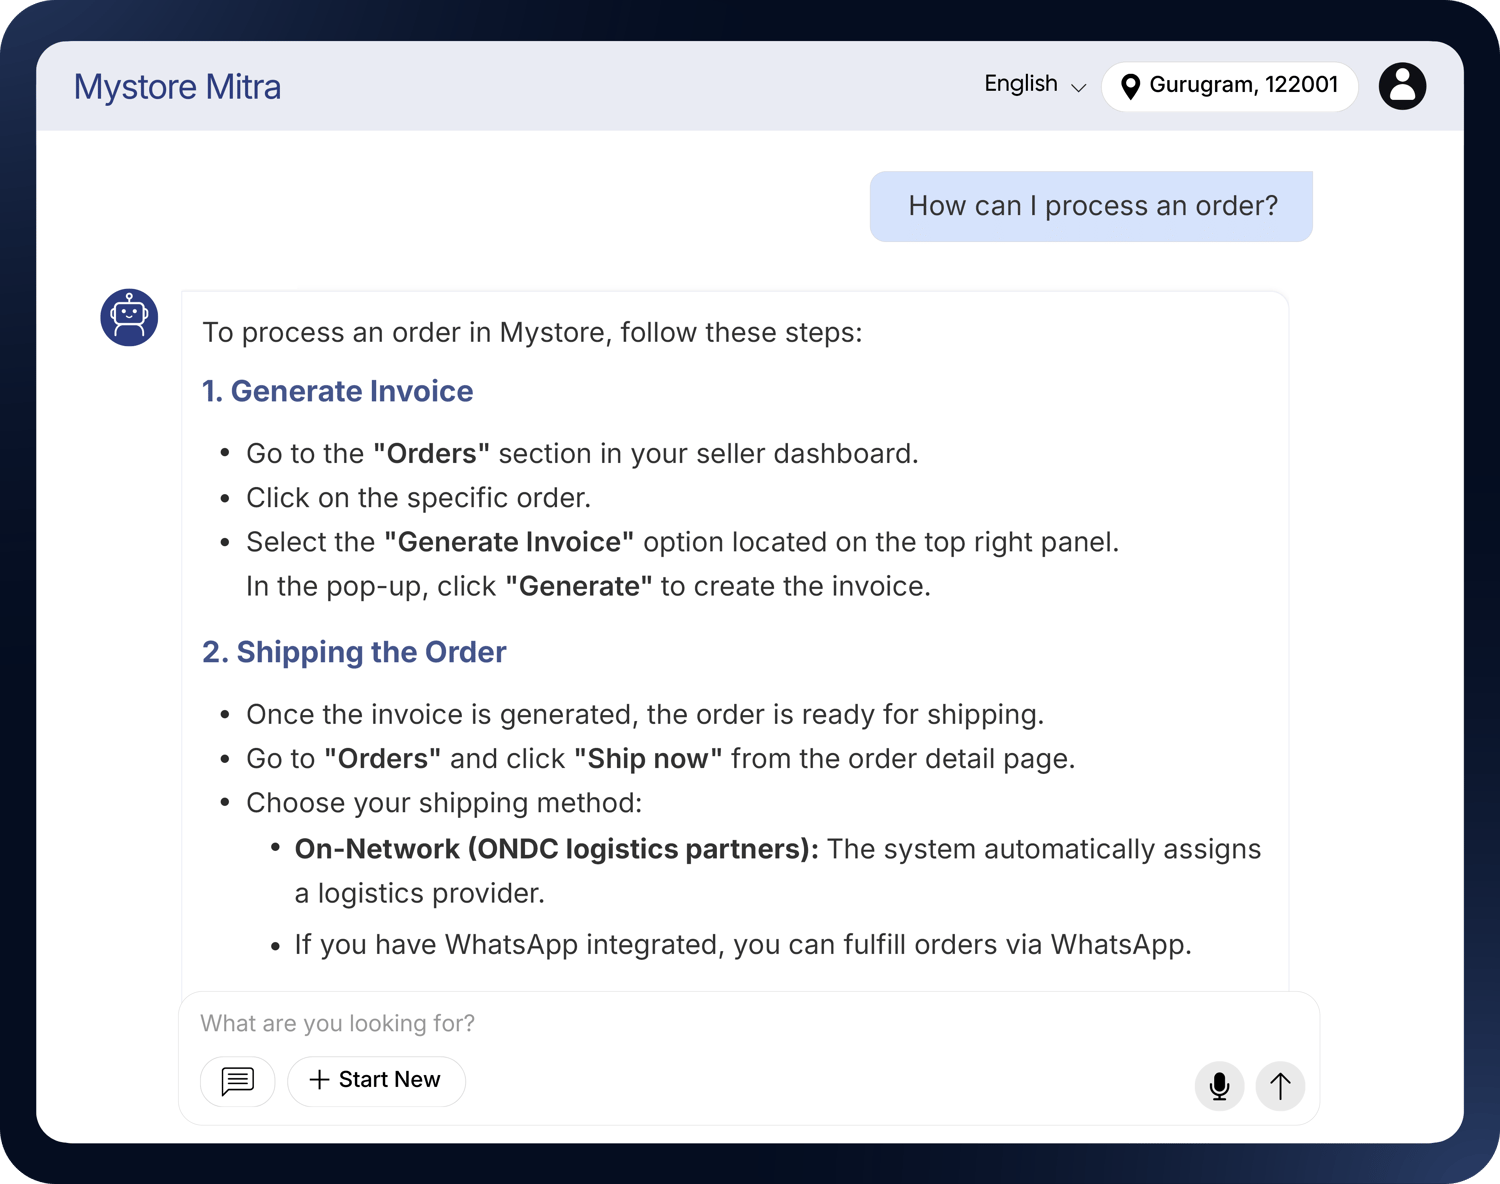Open the English language selector
The width and height of the screenshot is (1500, 1184).
tap(1021, 84)
